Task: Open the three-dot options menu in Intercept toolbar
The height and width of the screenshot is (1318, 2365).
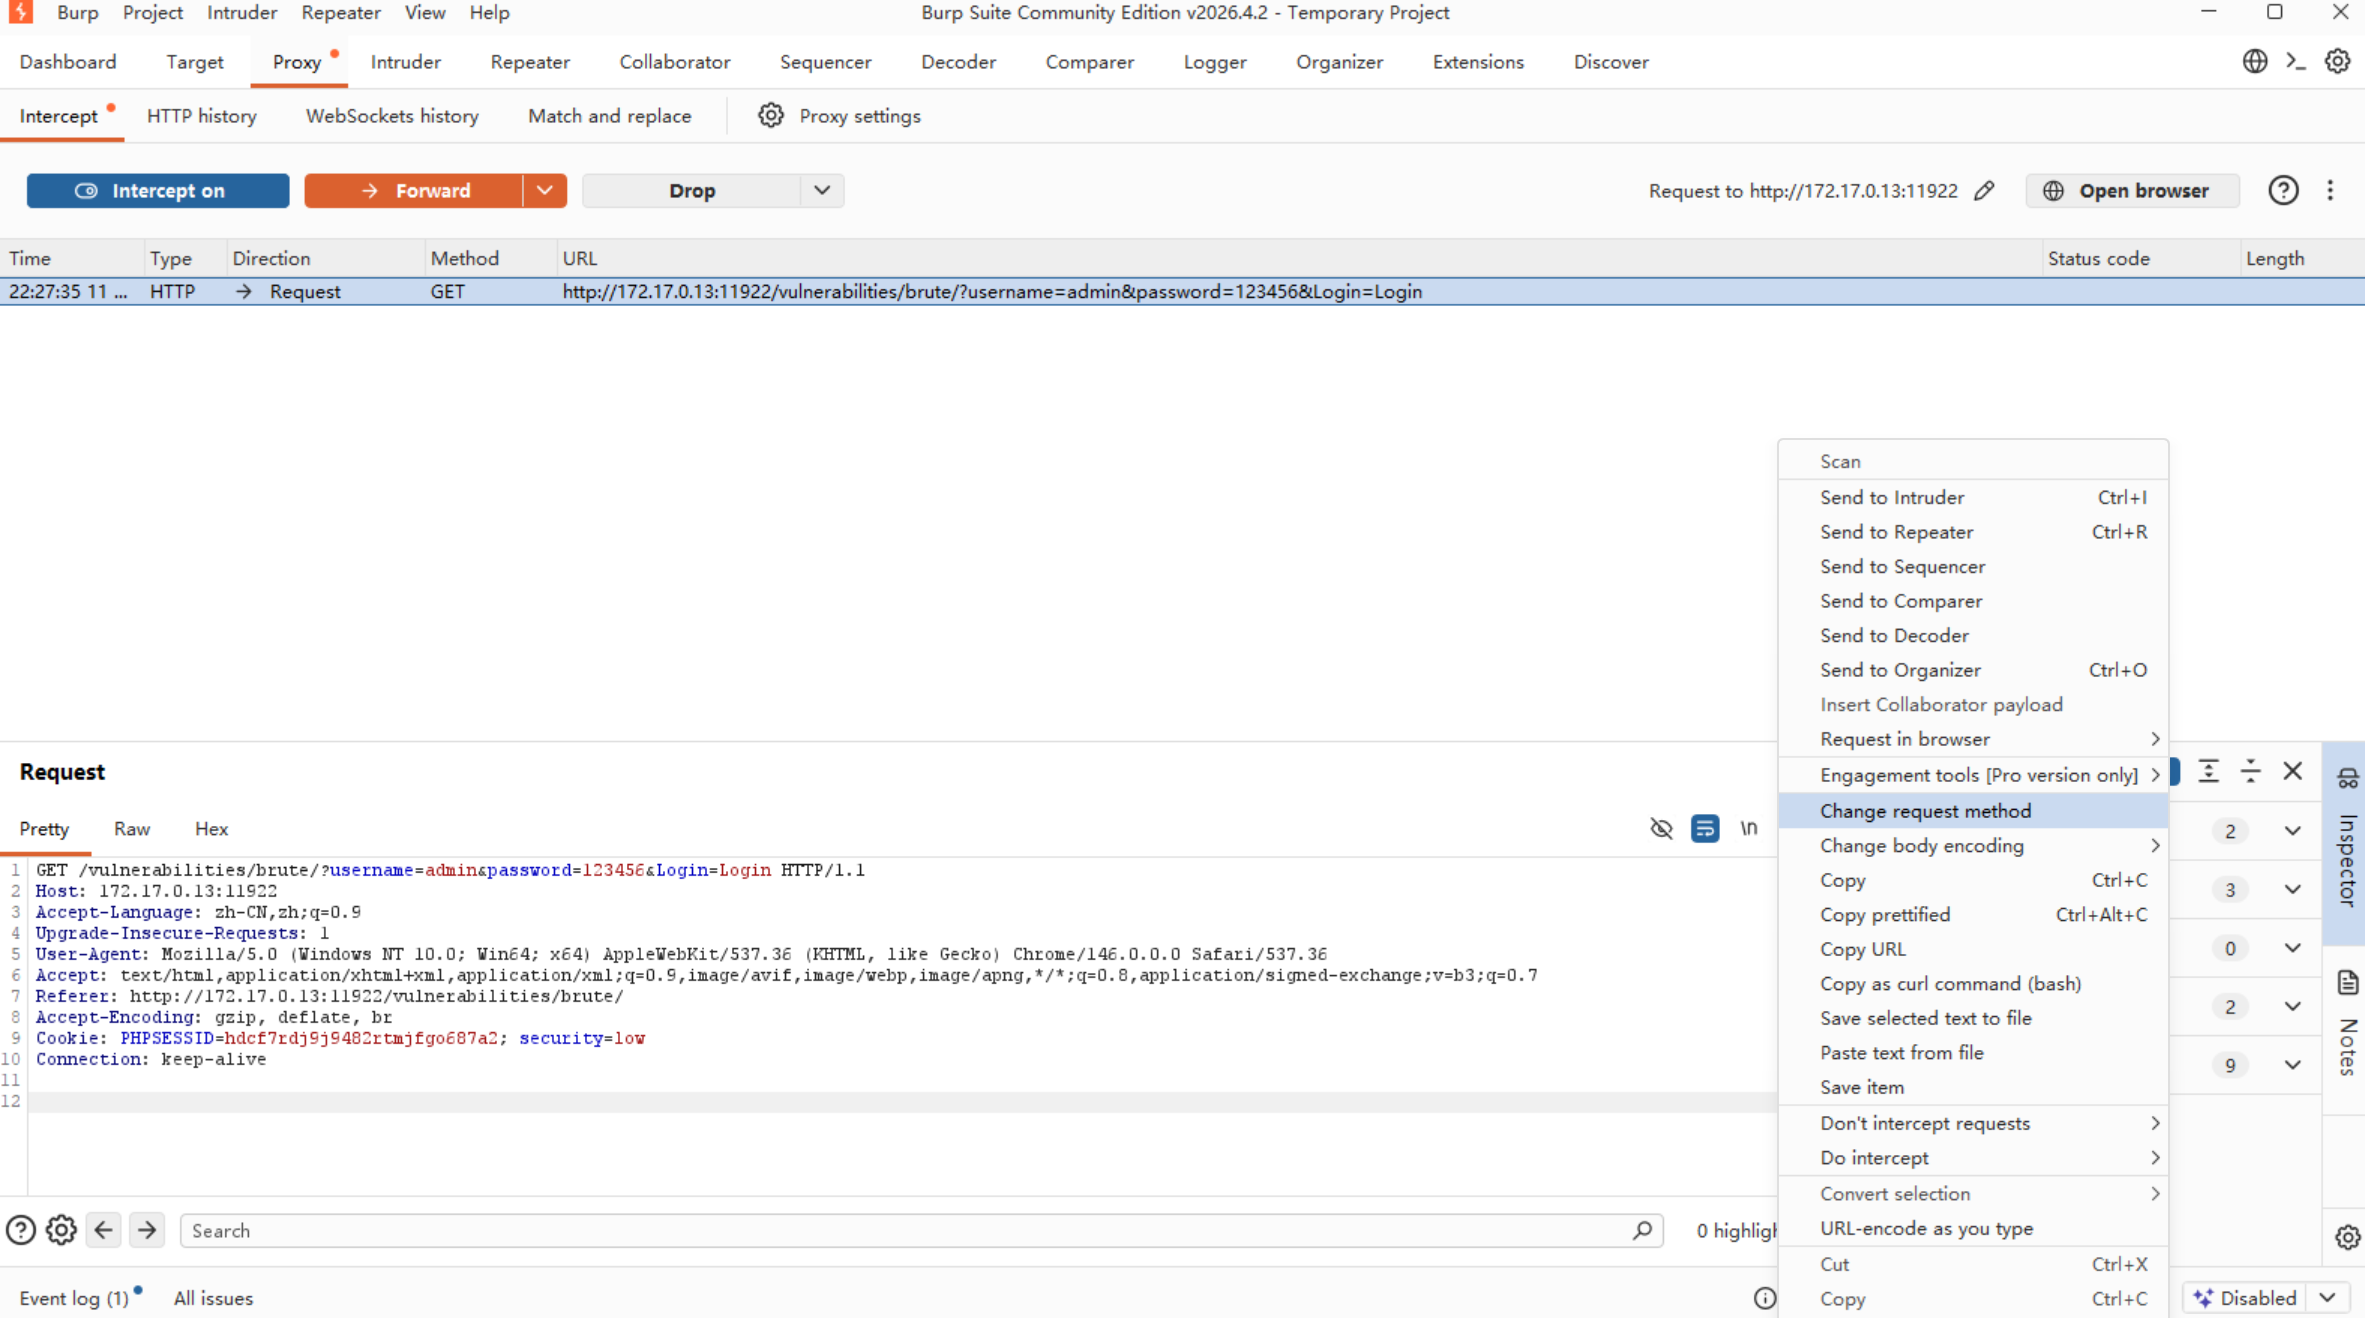Action: (x=2330, y=190)
